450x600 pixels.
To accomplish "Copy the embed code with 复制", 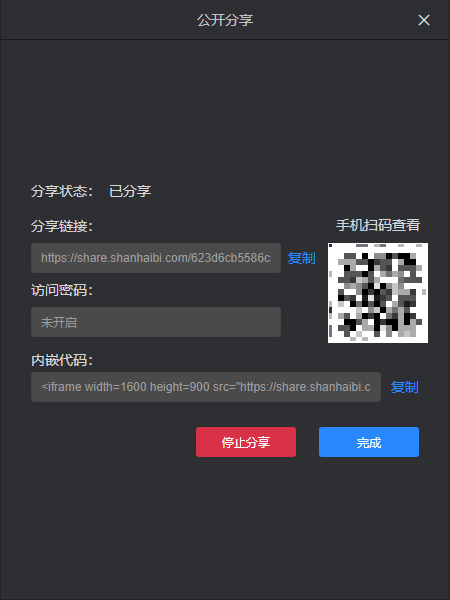I will point(404,387).
